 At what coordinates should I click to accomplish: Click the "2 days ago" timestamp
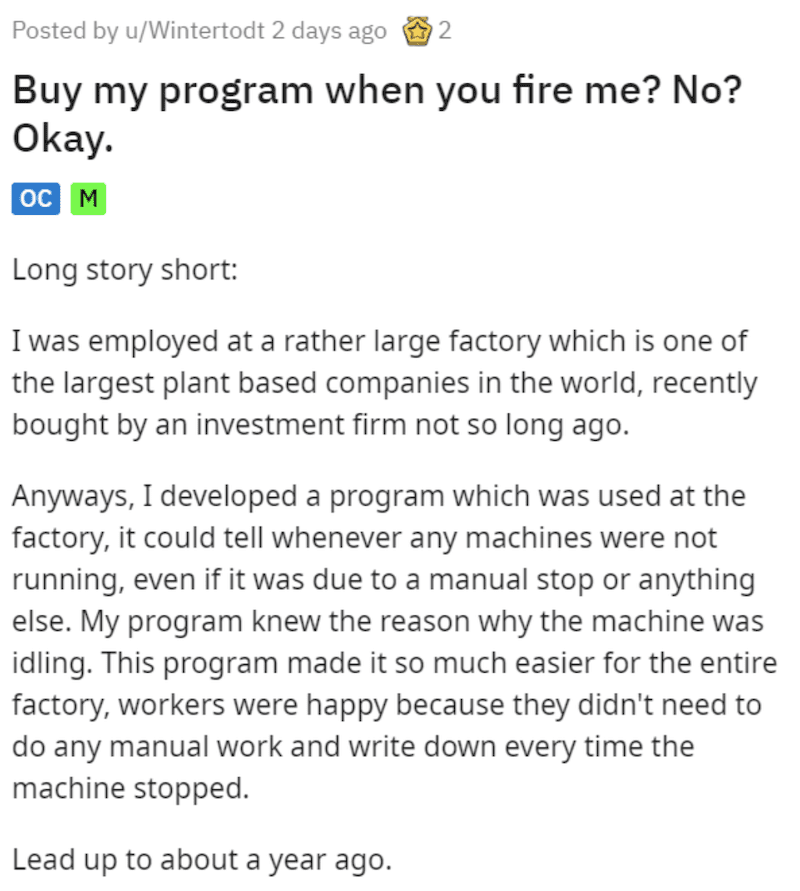point(329,31)
